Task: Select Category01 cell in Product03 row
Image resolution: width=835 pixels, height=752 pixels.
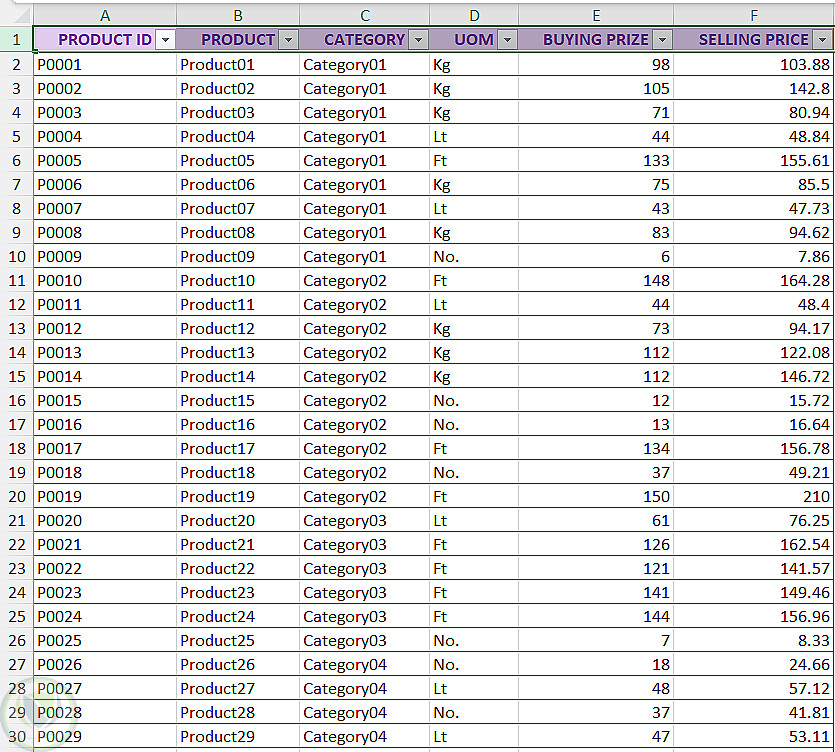Action: click(x=365, y=112)
